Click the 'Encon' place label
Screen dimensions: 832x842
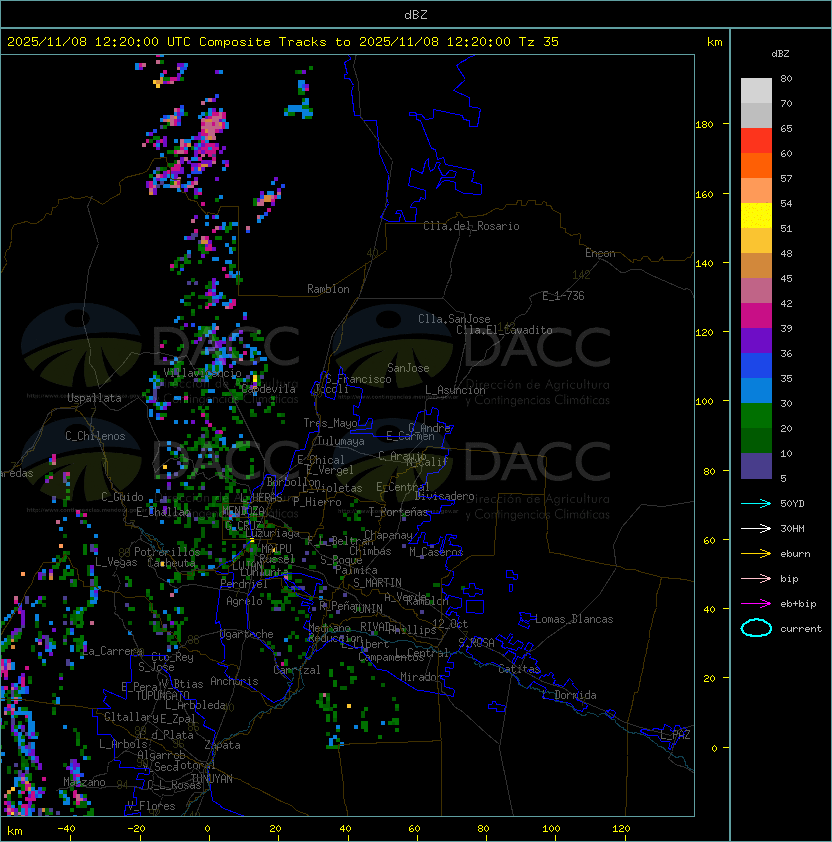(x=600, y=253)
